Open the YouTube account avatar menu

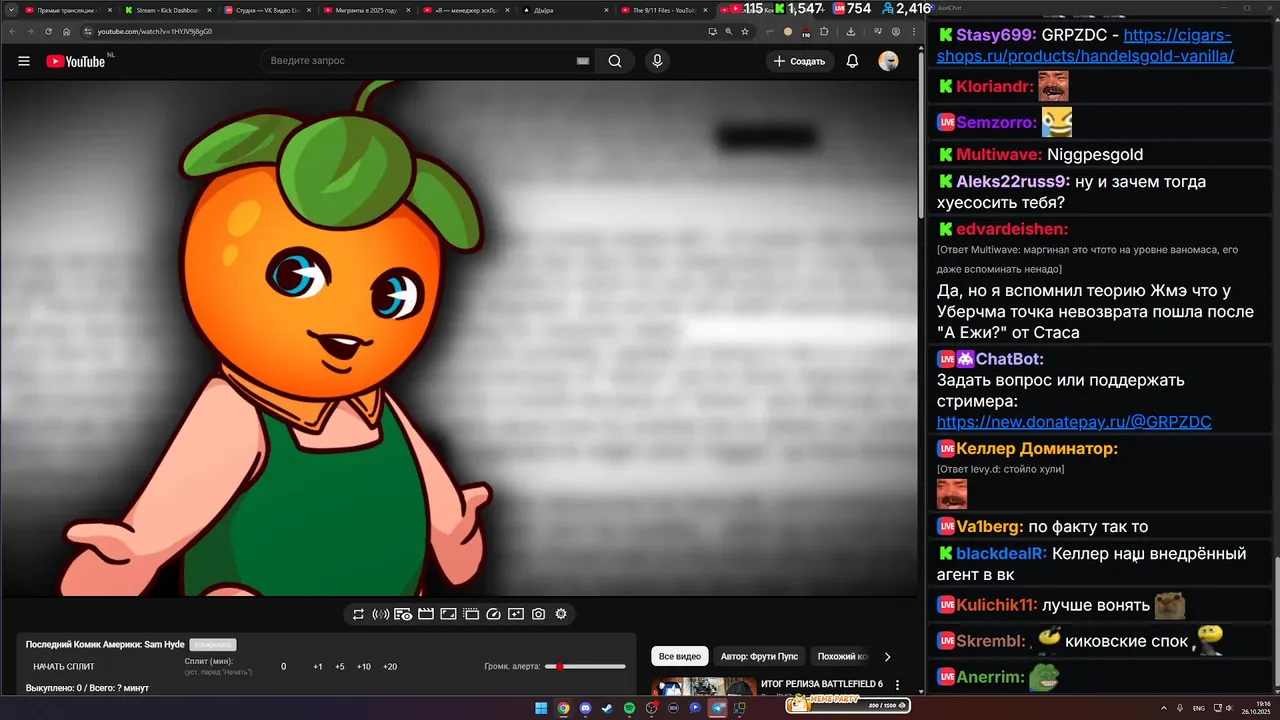click(x=888, y=61)
